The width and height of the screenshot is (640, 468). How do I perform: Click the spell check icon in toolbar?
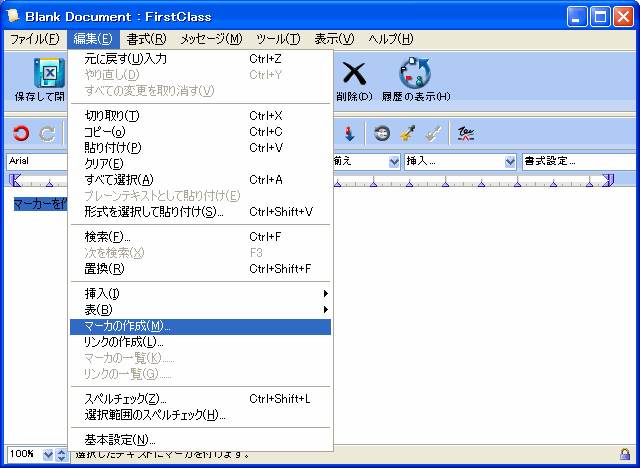(x=466, y=133)
